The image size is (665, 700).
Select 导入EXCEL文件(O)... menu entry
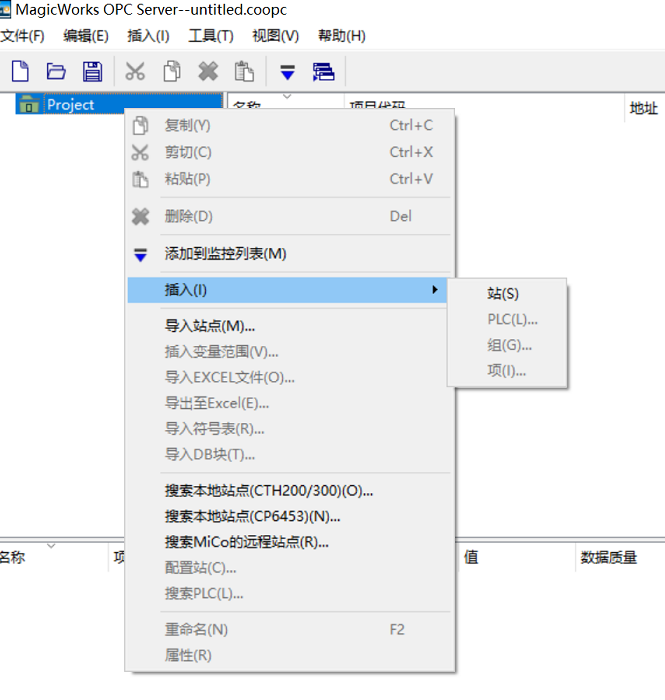point(289,378)
